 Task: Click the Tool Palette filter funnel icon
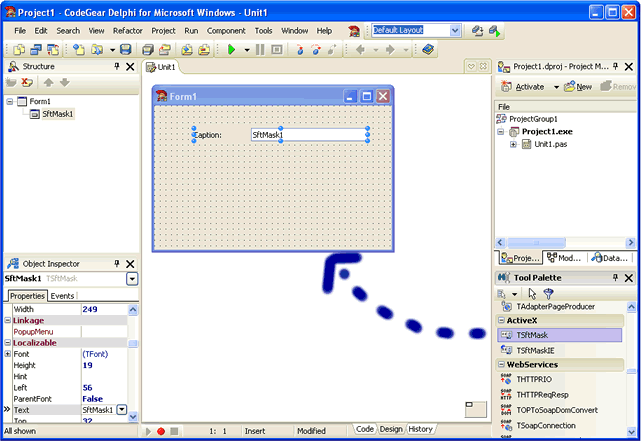pos(548,293)
